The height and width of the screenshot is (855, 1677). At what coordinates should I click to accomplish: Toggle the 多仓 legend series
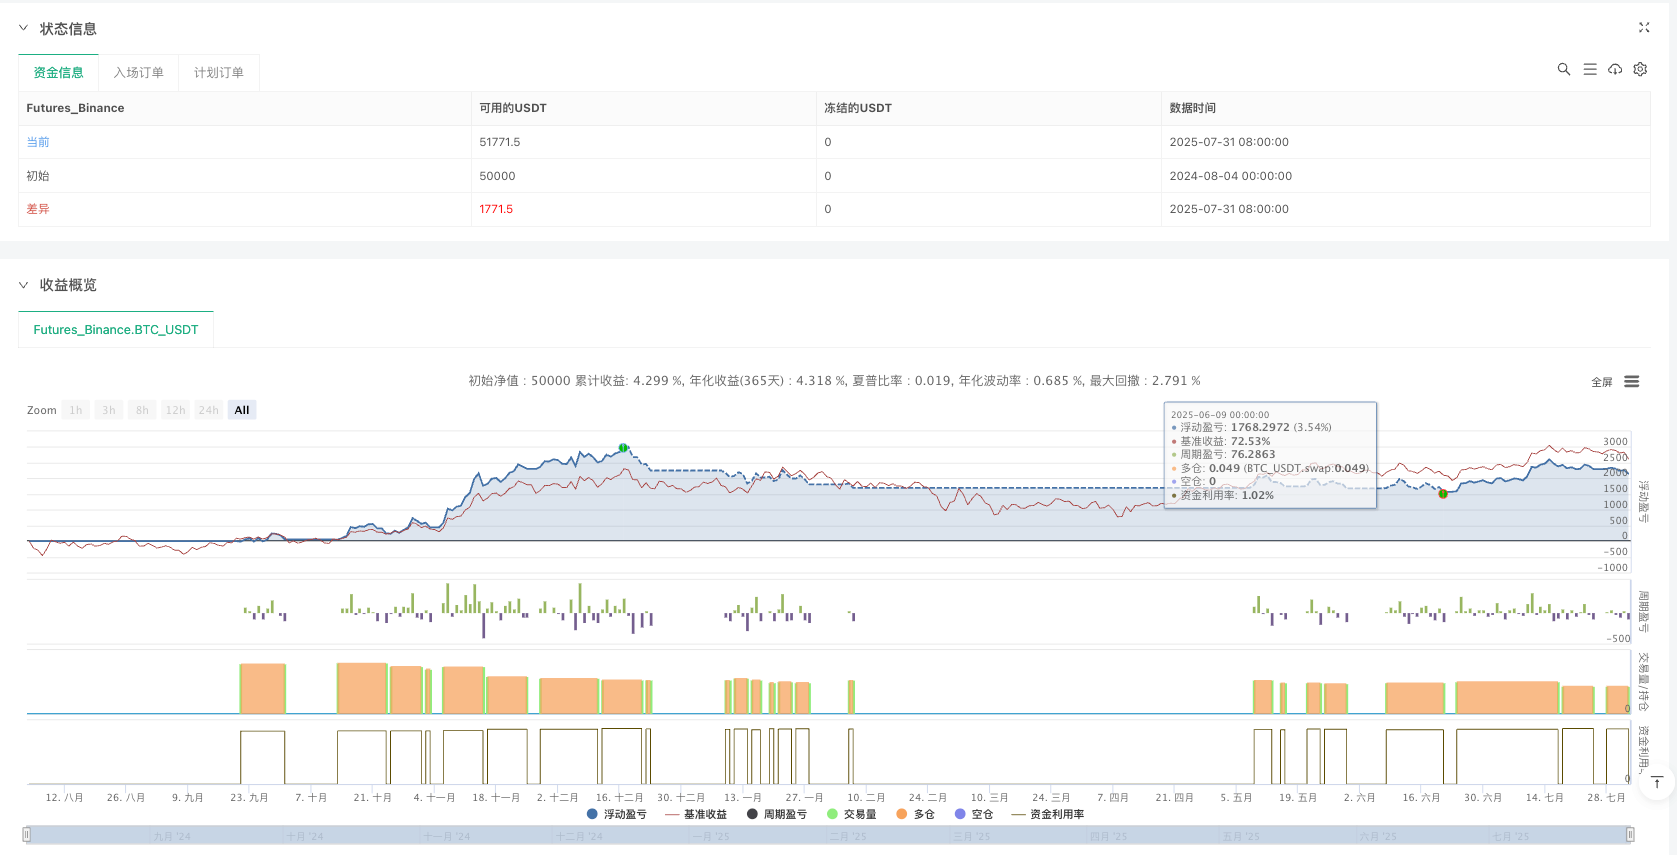click(915, 814)
